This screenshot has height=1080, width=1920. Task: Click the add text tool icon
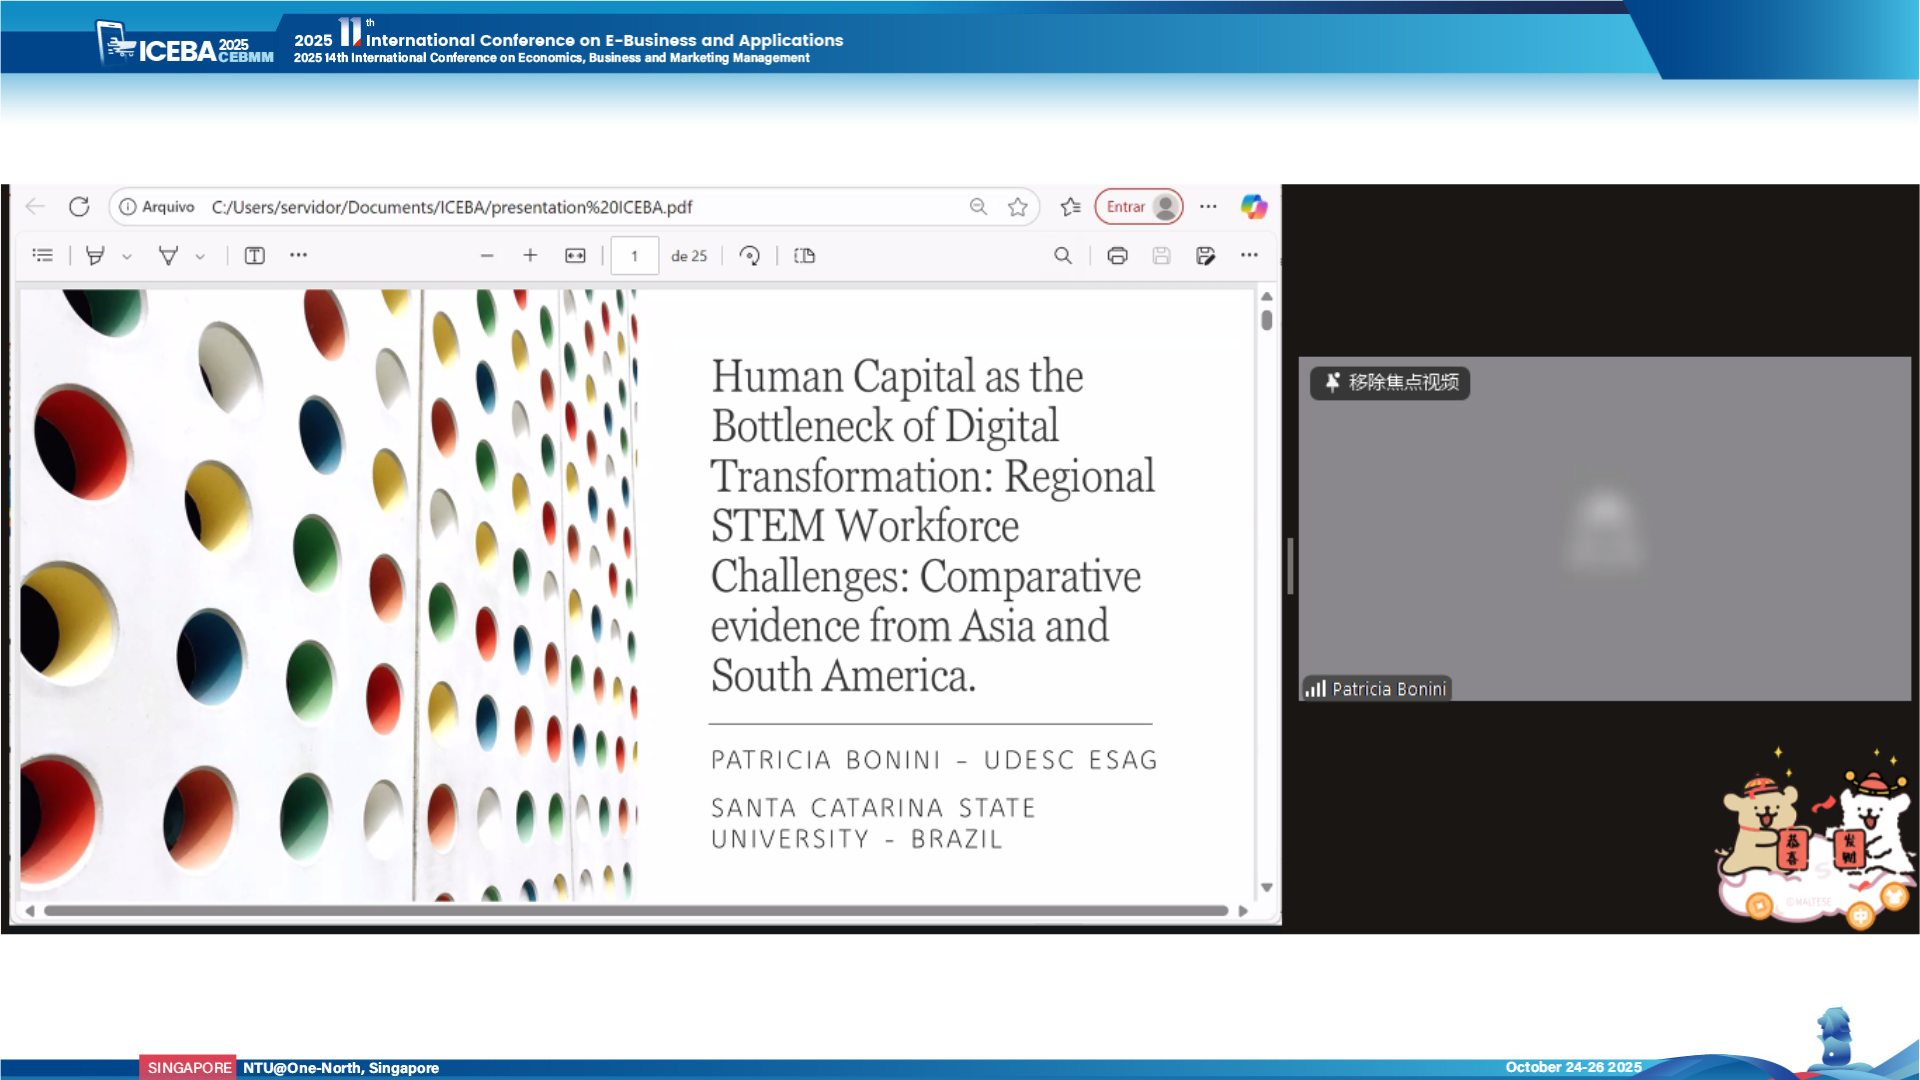tap(255, 256)
